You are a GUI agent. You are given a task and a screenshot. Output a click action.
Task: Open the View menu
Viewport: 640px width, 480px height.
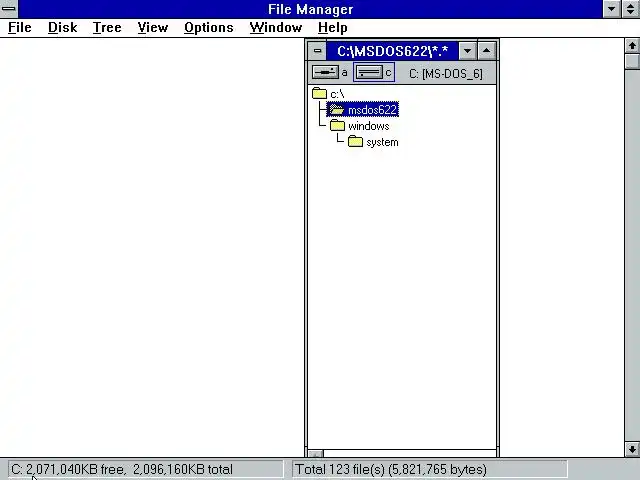tap(153, 28)
